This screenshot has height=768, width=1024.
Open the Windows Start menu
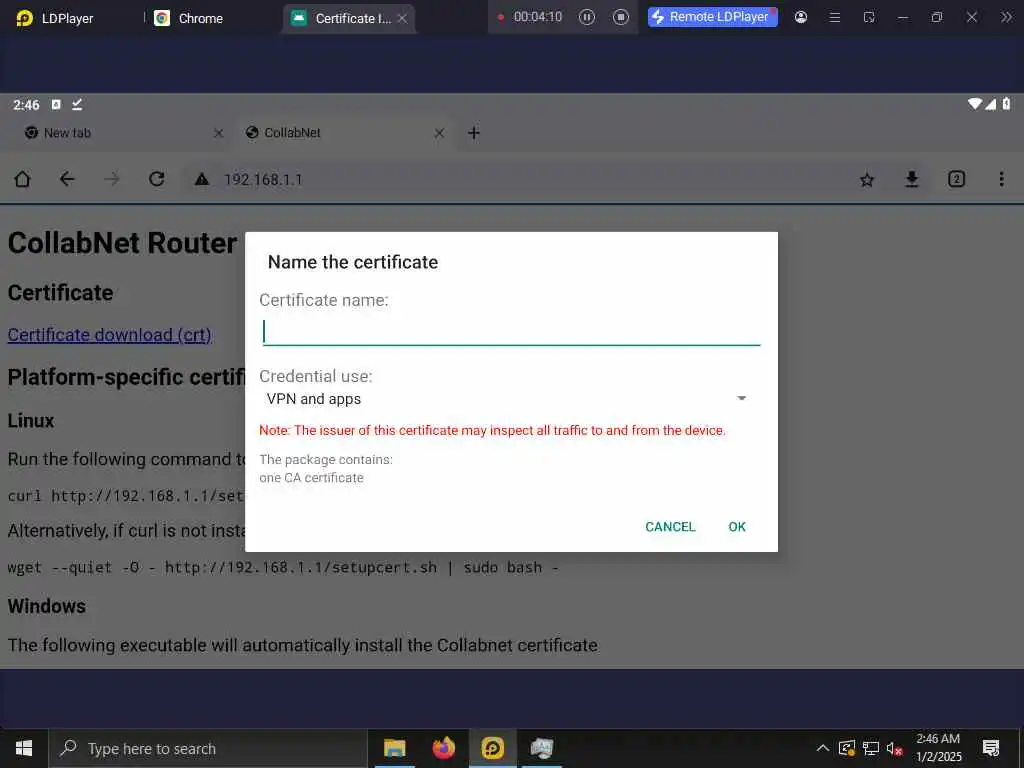24,748
